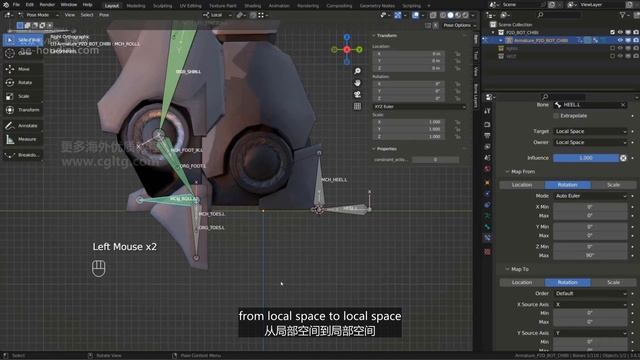This screenshot has height=360, width=640.
Task: Toggle camera view icon in viewport
Action: (x=357, y=94)
